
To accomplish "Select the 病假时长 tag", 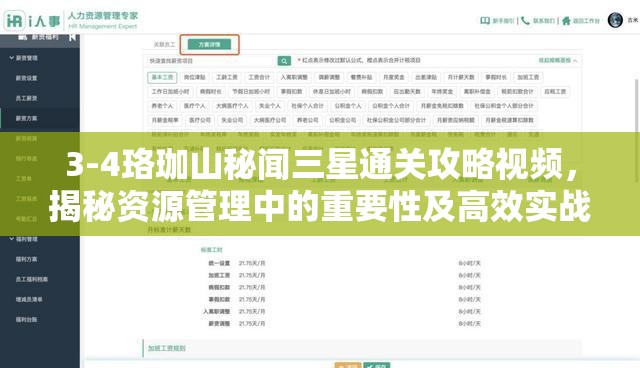I will click(211, 91).
